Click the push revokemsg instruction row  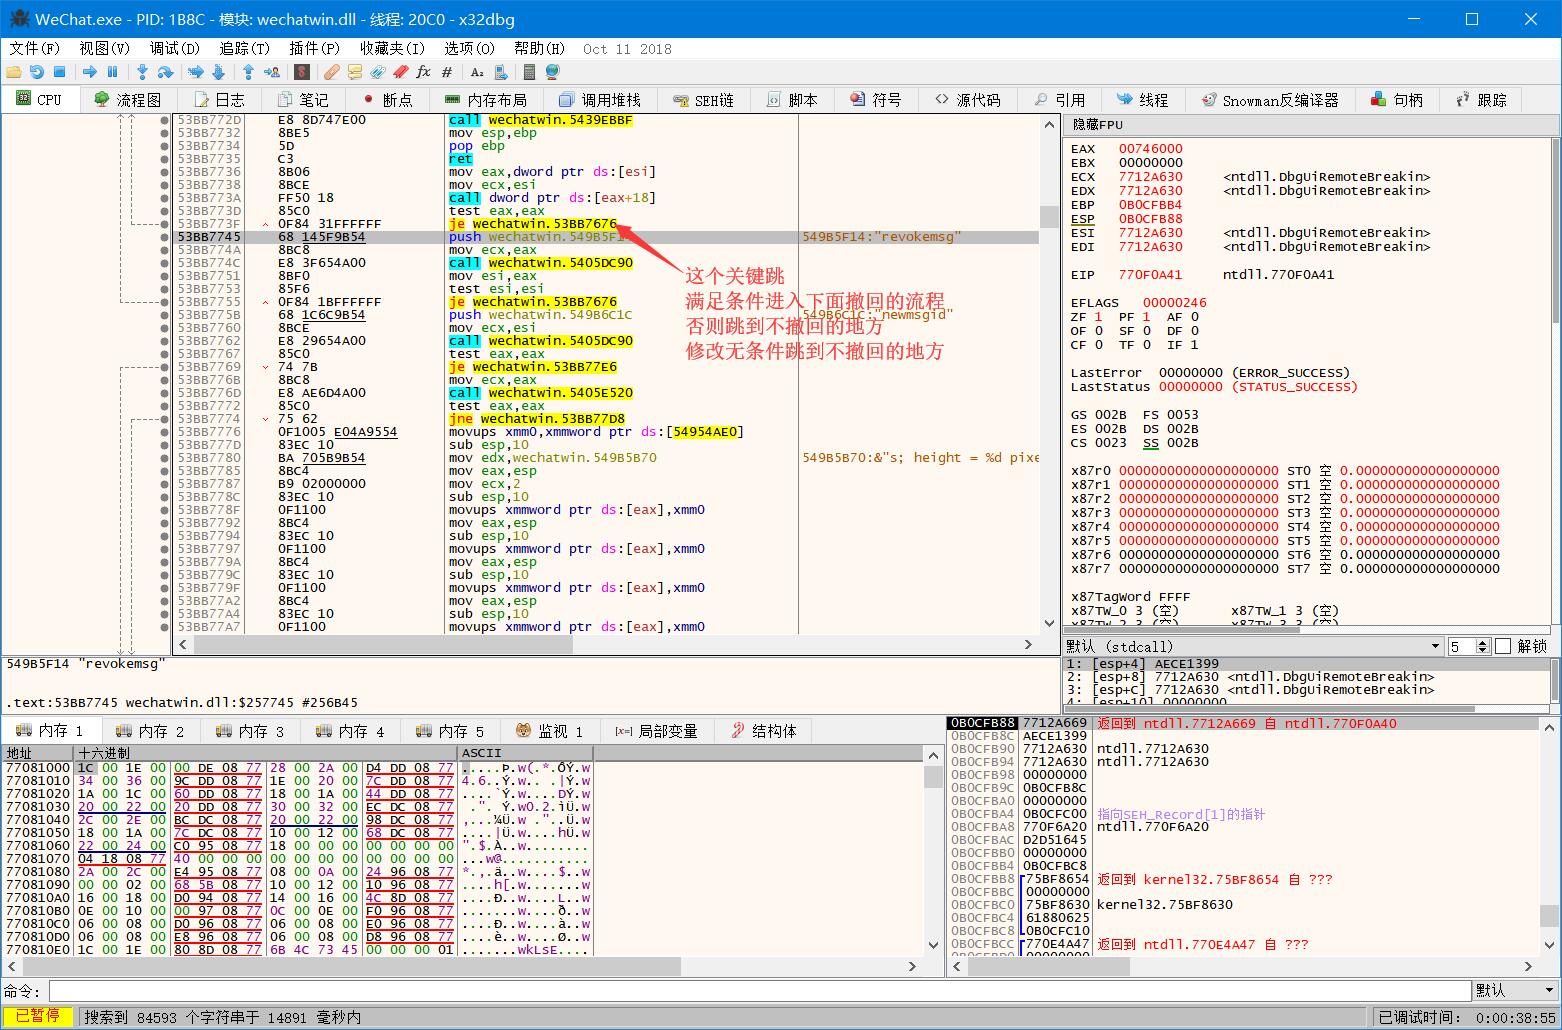[606, 237]
